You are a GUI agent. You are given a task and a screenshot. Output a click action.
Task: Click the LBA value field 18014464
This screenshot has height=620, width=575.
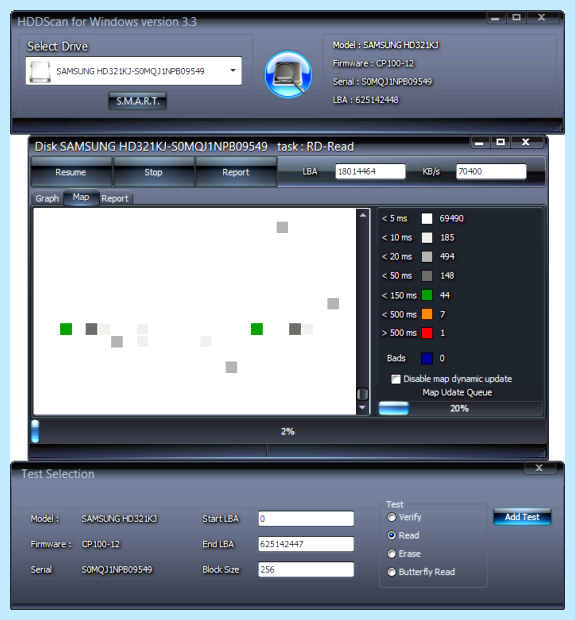click(370, 172)
